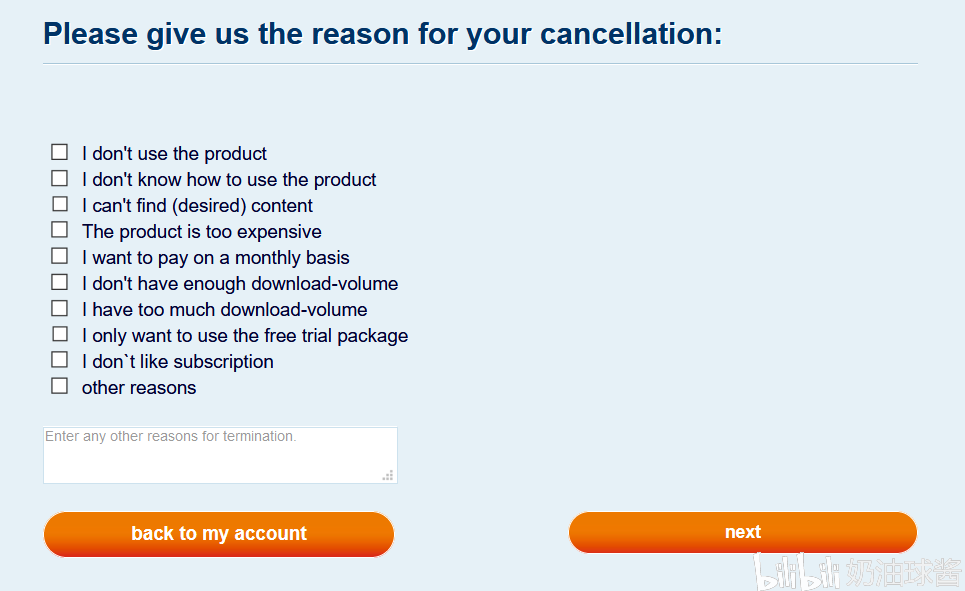Check the "I don't use the product" checkbox

point(60,152)
